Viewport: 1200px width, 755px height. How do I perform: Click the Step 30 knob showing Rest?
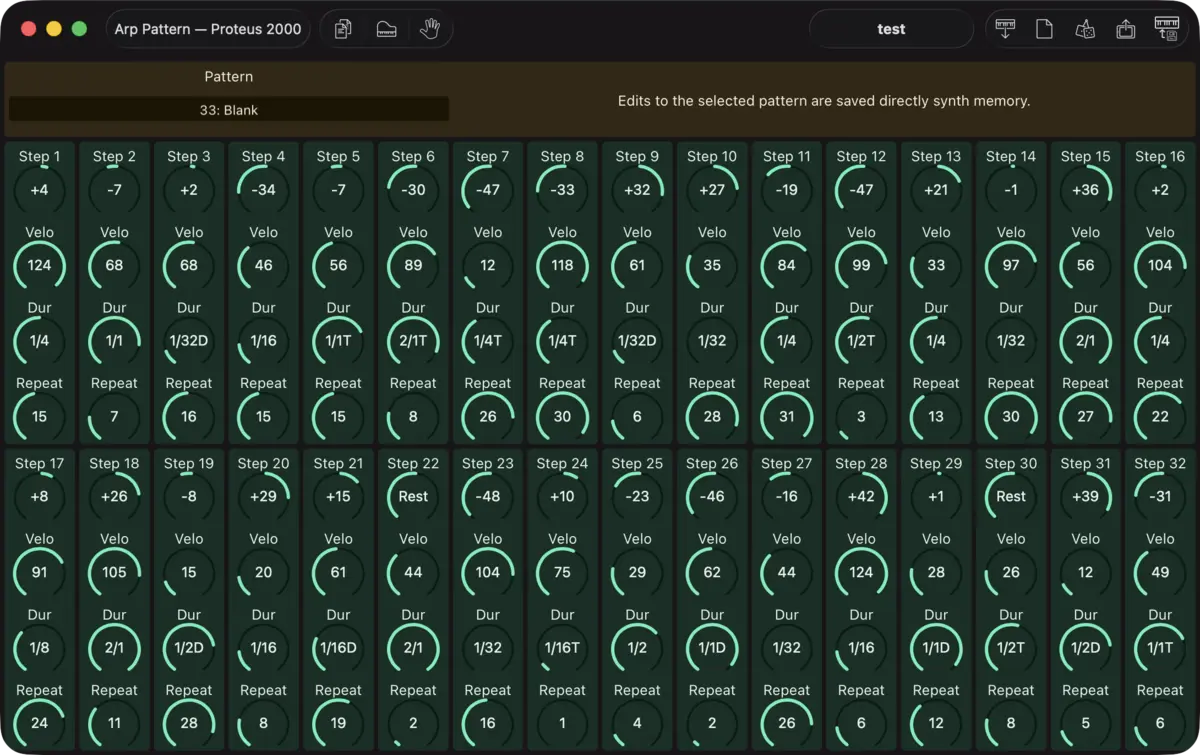pos(1011,497)
